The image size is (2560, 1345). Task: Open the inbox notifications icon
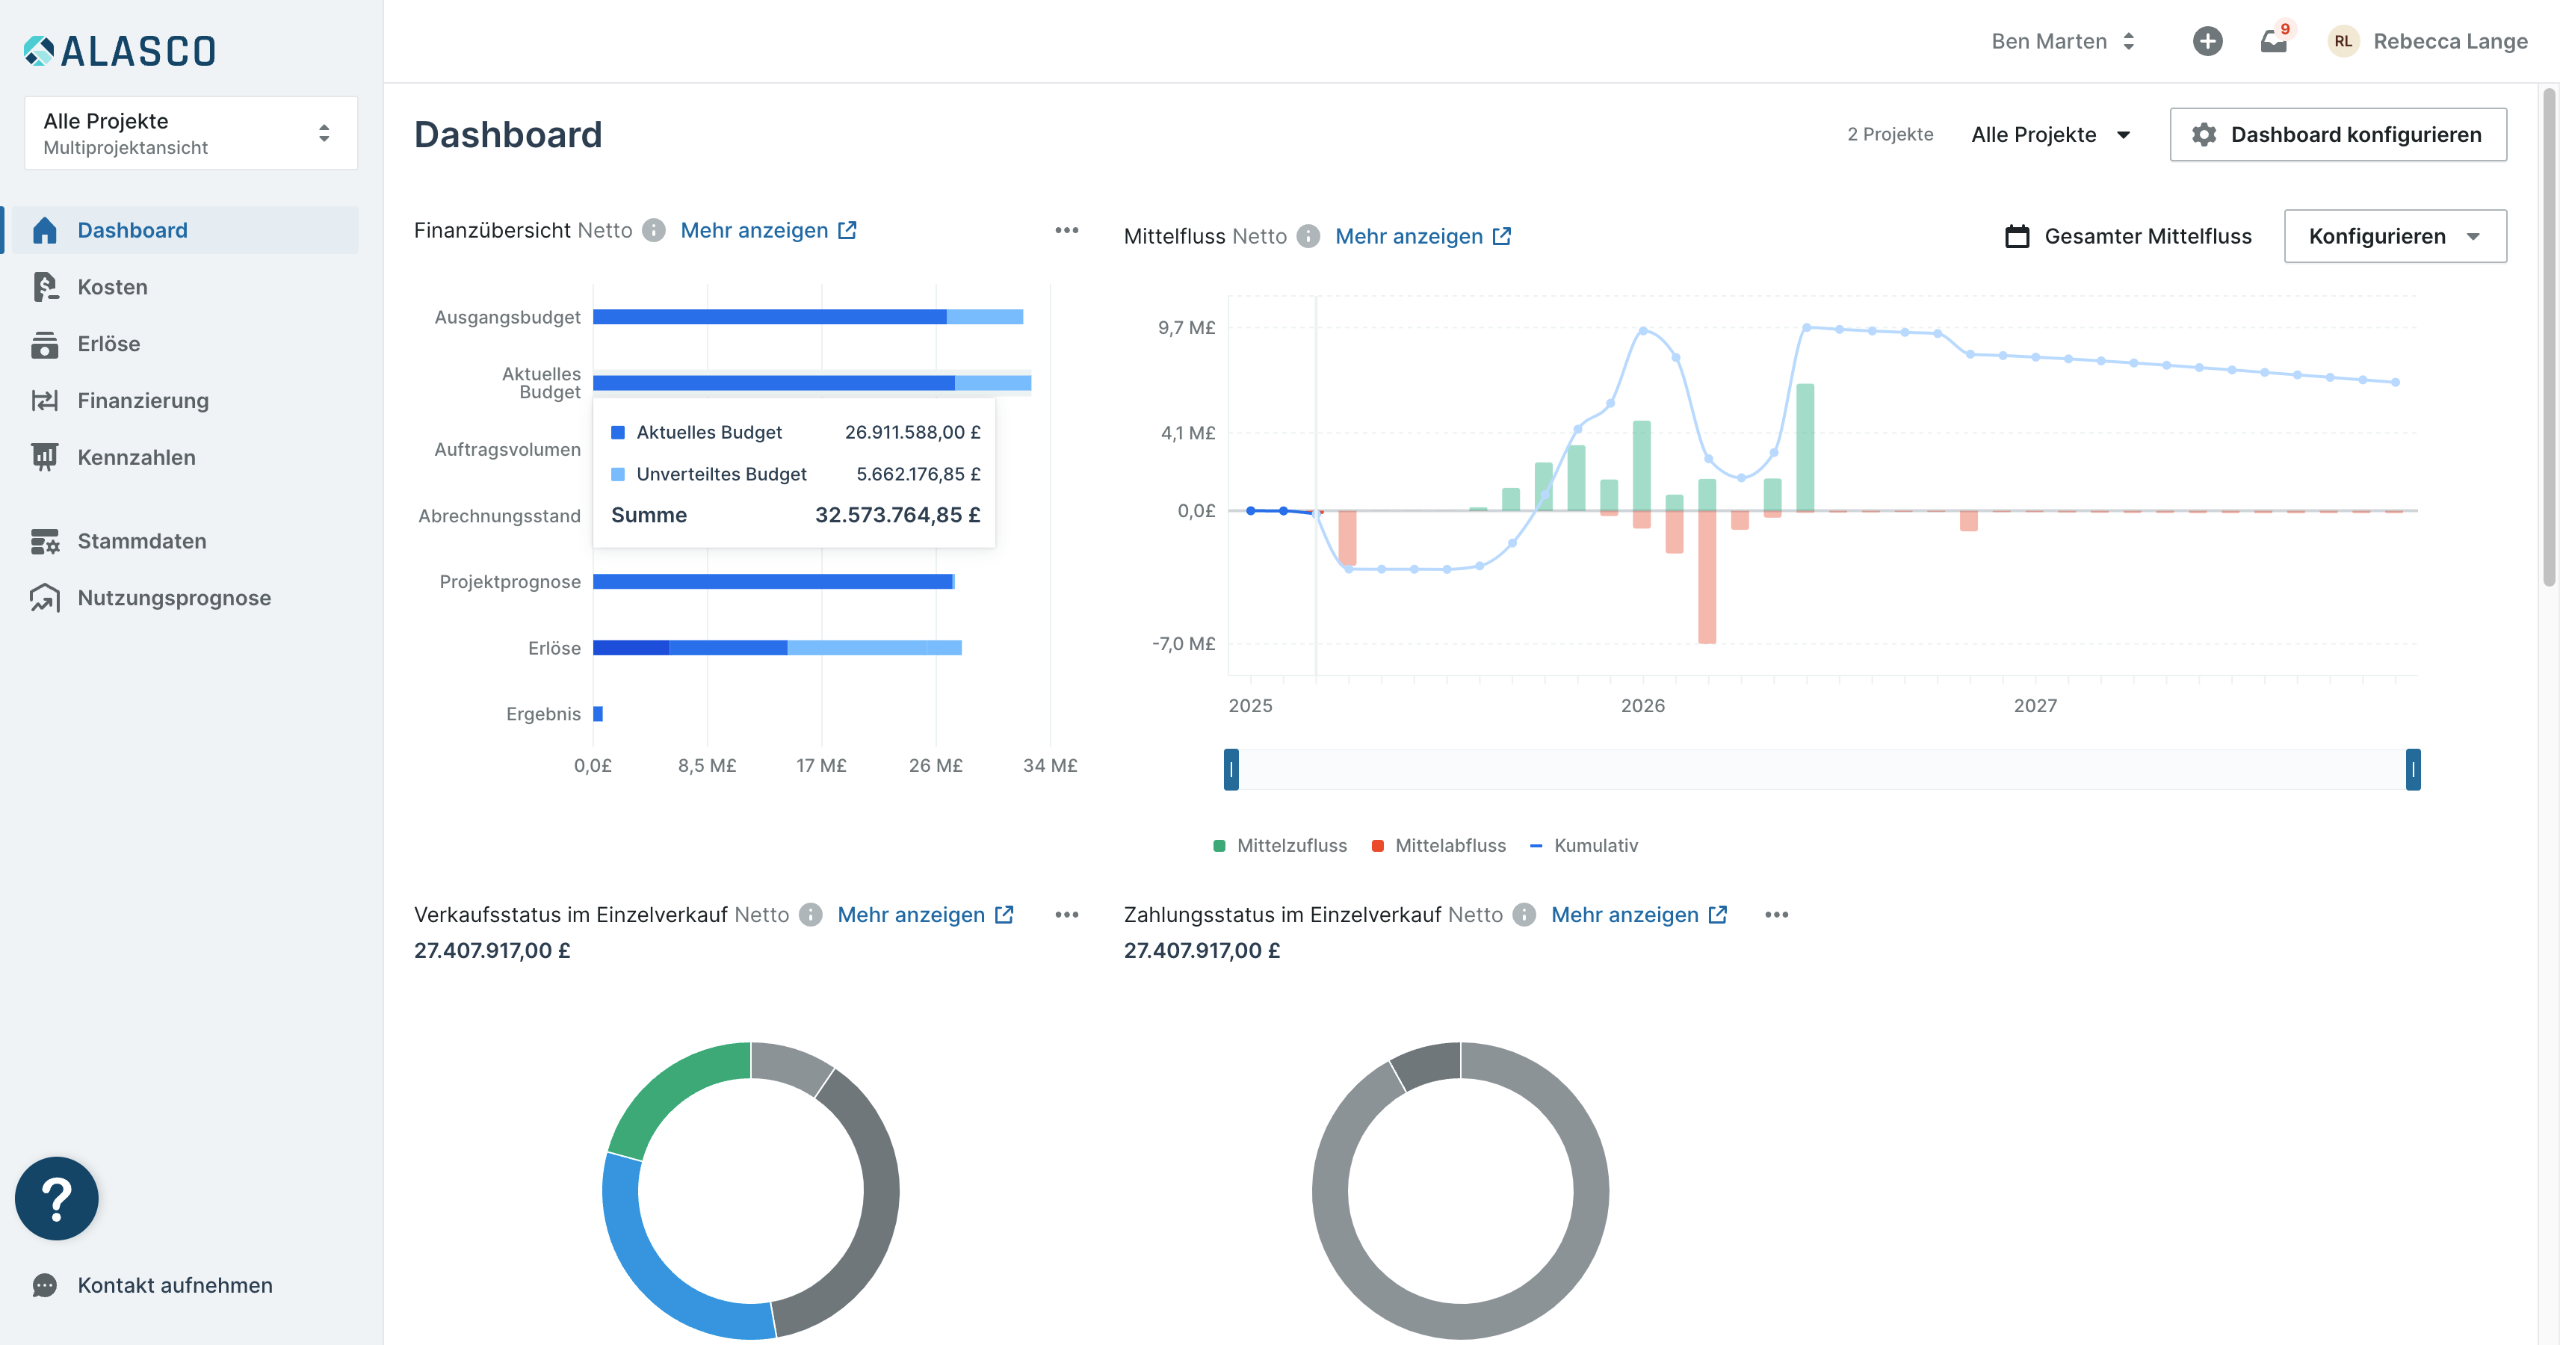(x=2273, y=41)
